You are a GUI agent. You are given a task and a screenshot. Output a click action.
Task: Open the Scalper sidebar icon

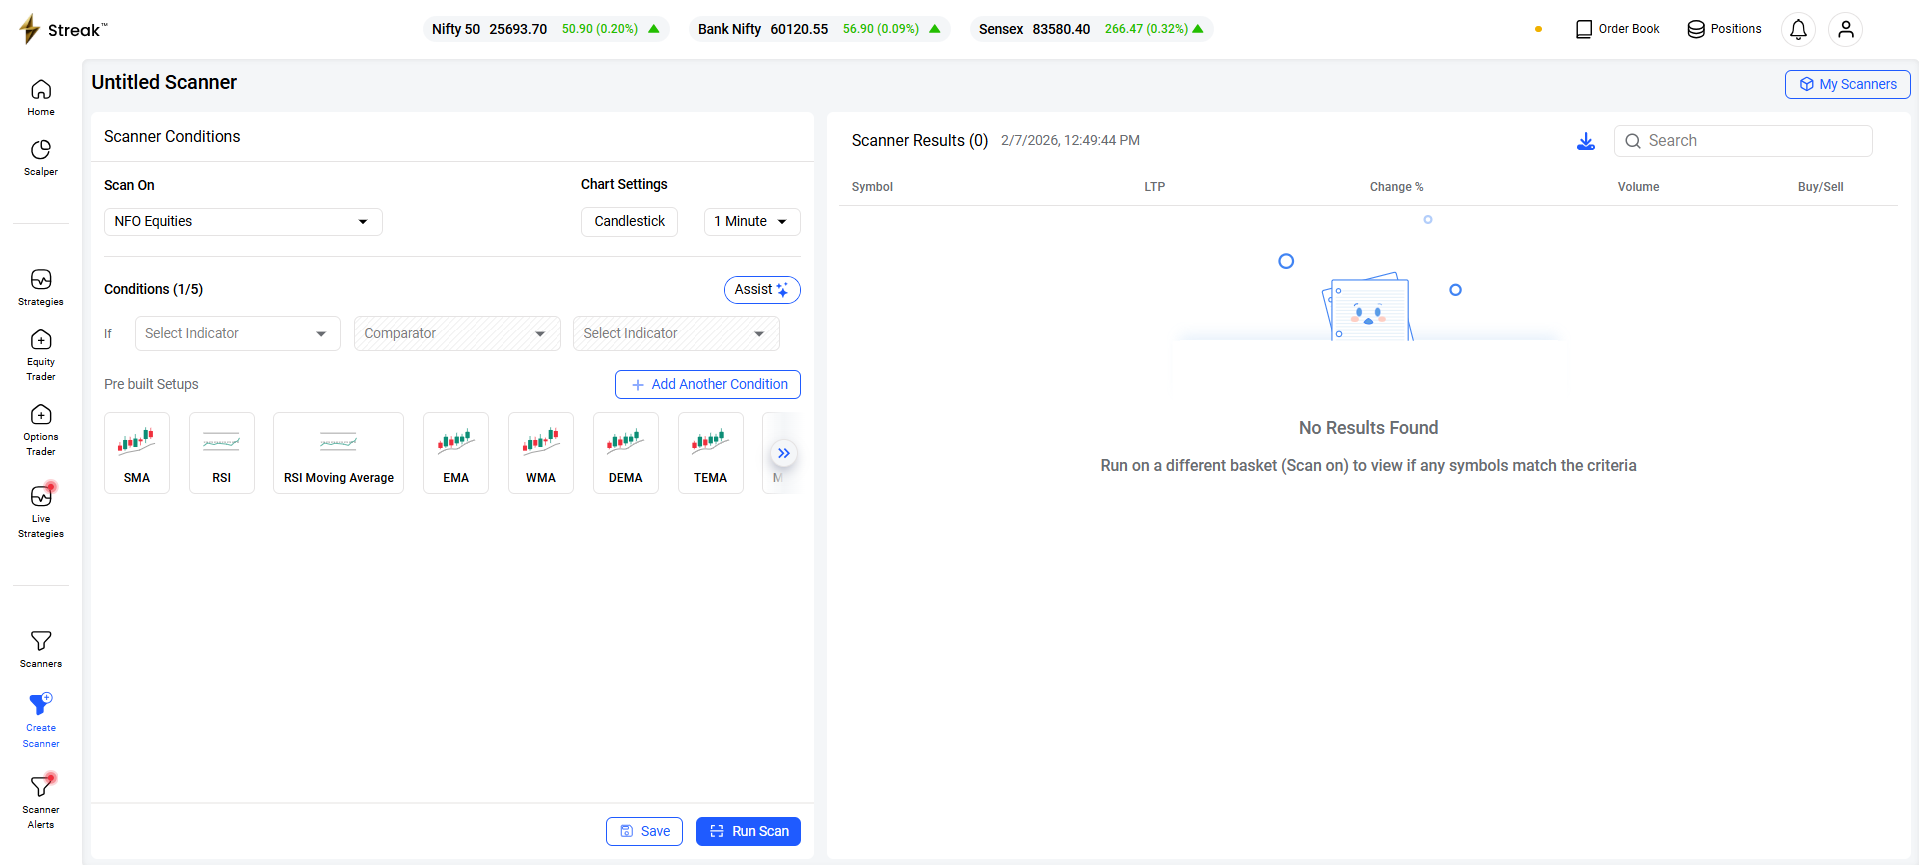41,157
